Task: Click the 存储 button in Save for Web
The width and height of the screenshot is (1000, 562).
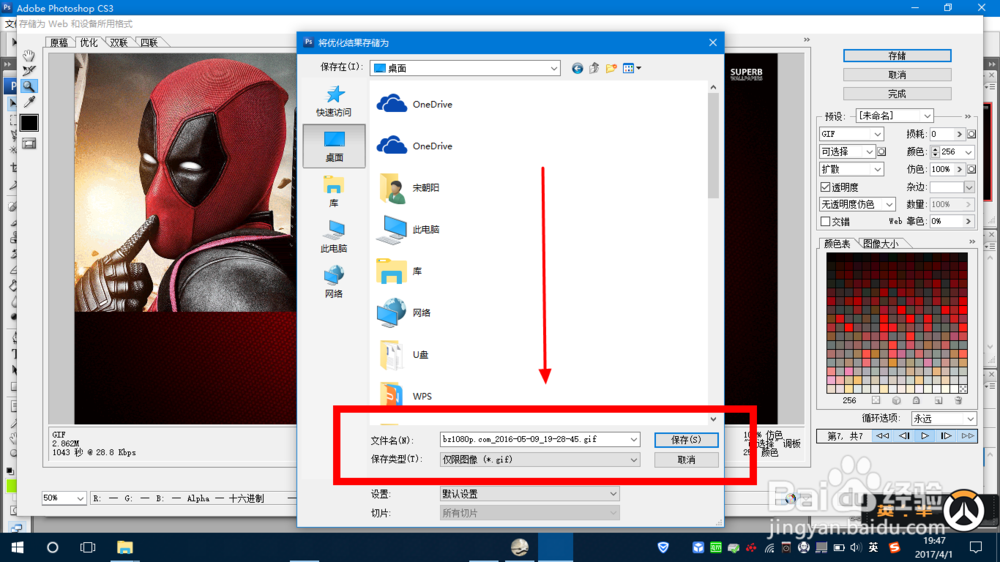Action: pyautogui.click(x=897, y=55)
